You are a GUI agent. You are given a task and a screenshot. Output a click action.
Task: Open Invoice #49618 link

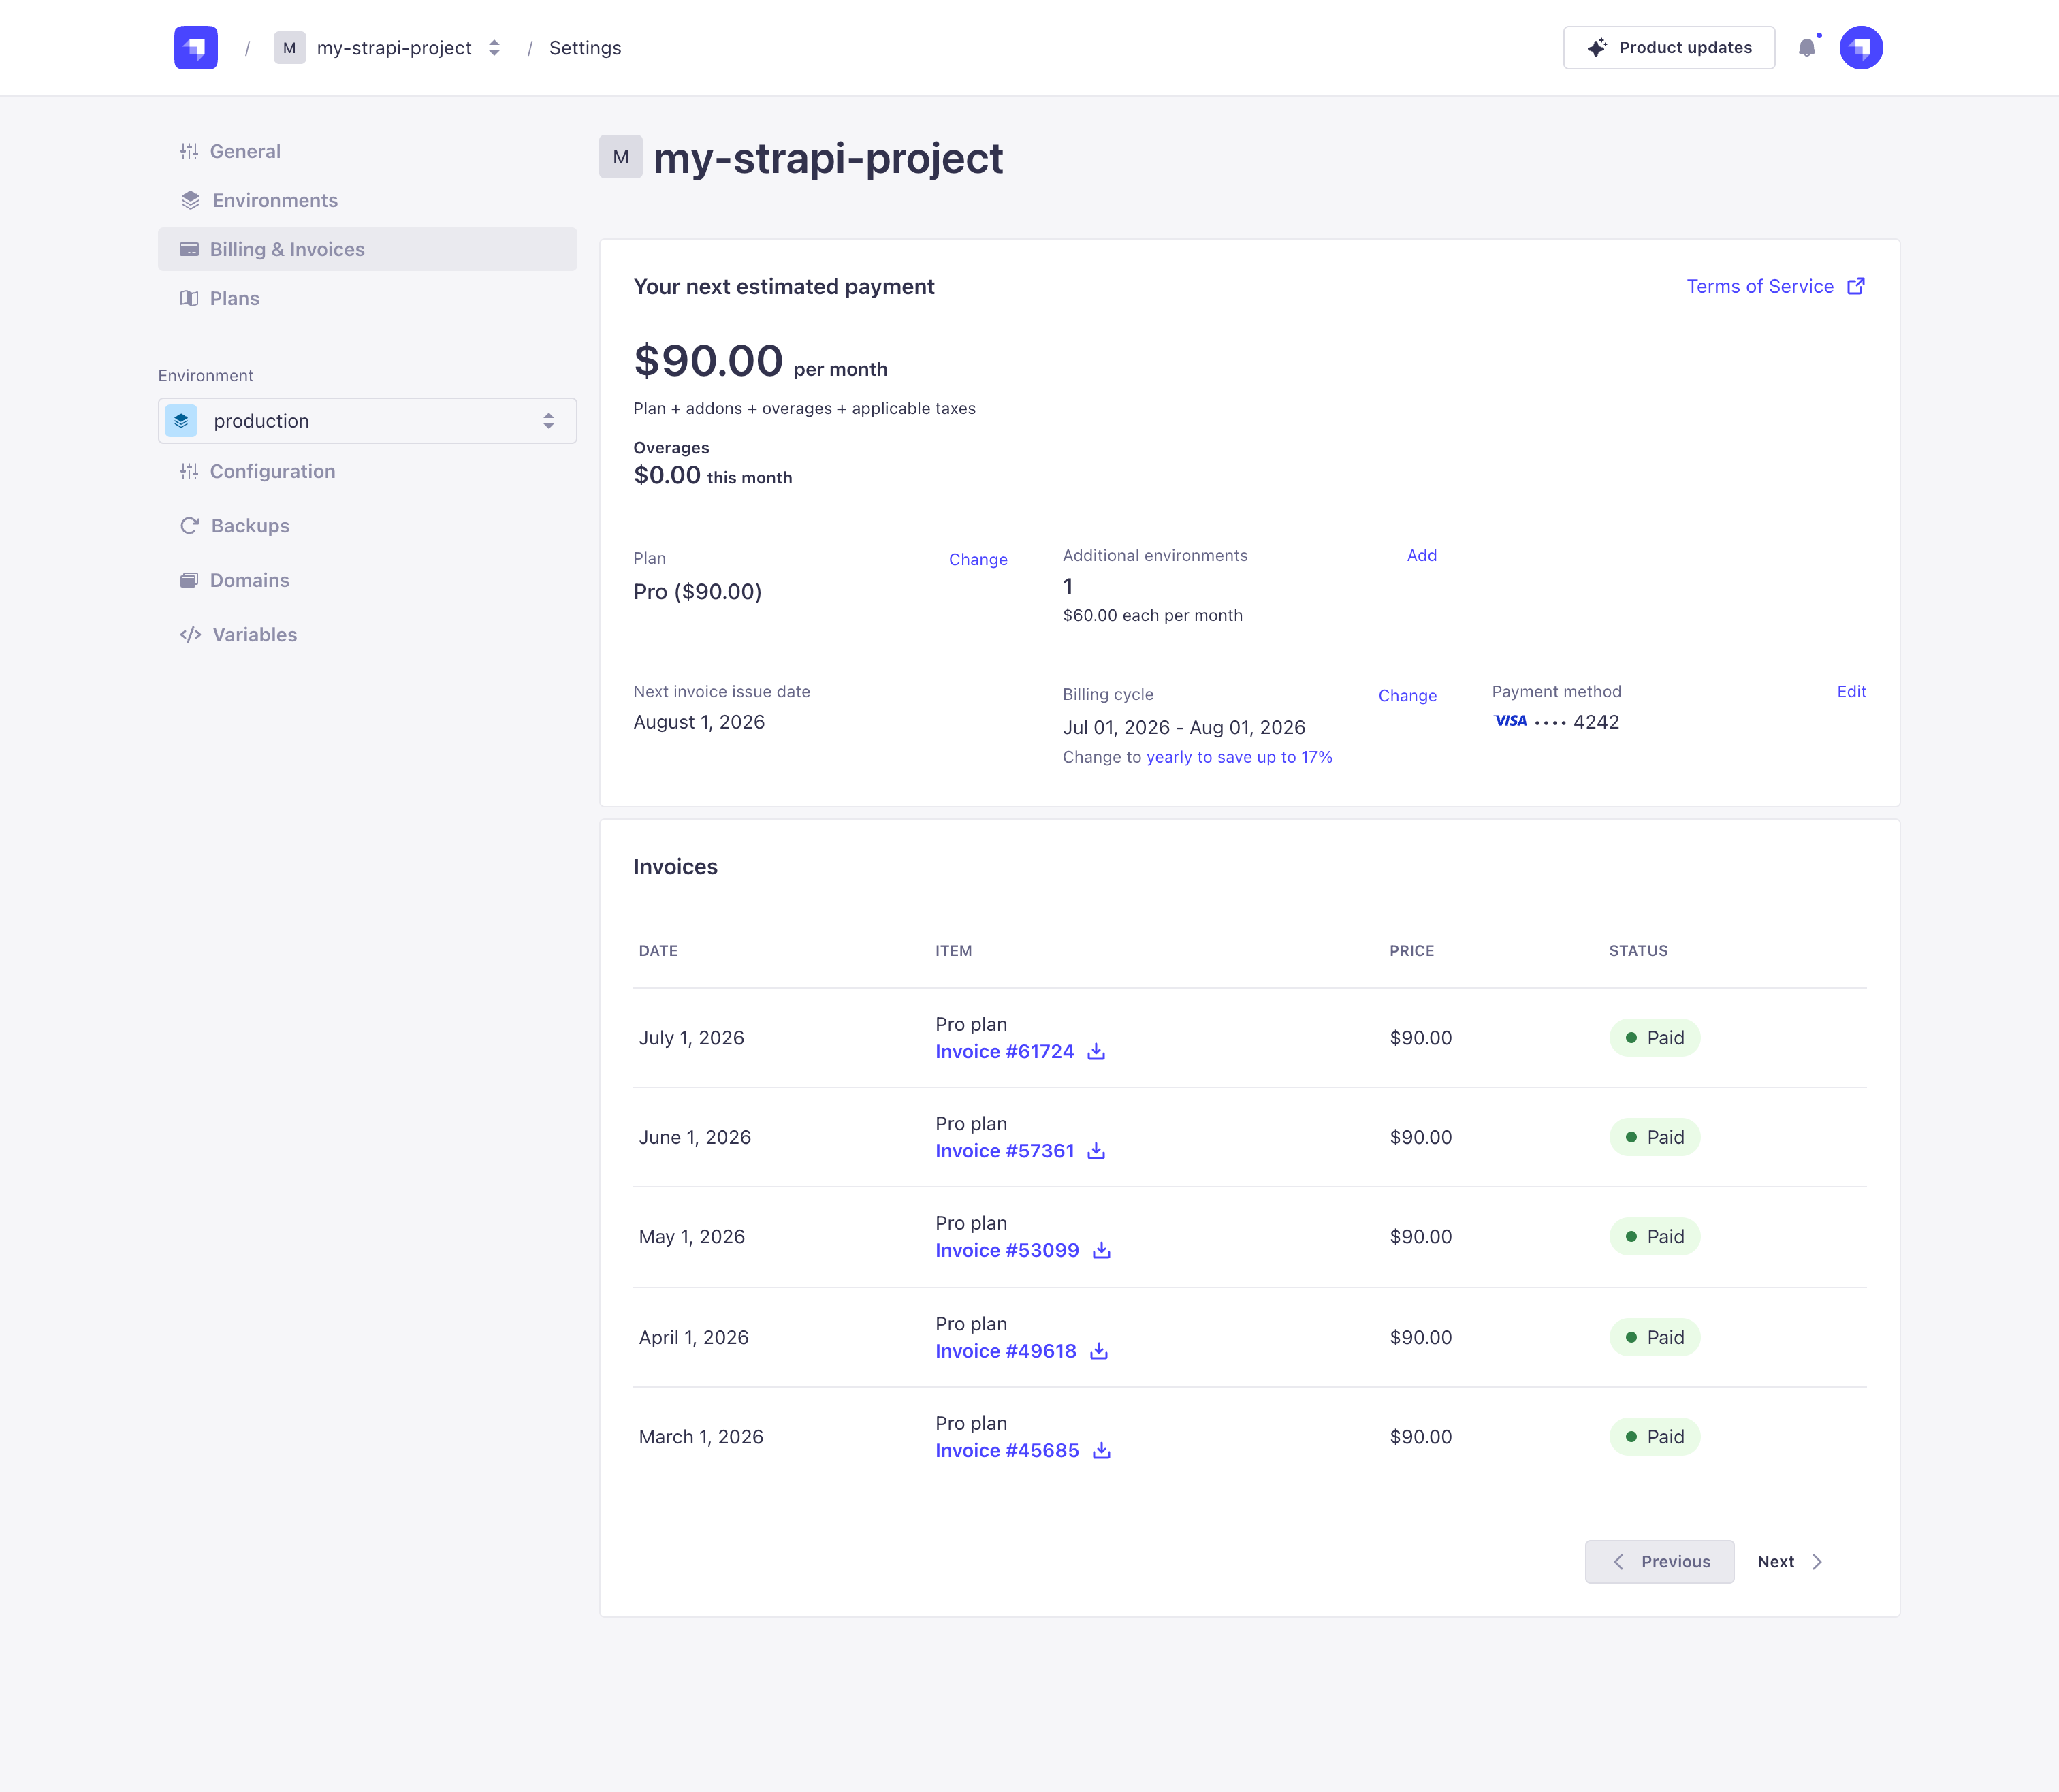pos(1005,1351)
